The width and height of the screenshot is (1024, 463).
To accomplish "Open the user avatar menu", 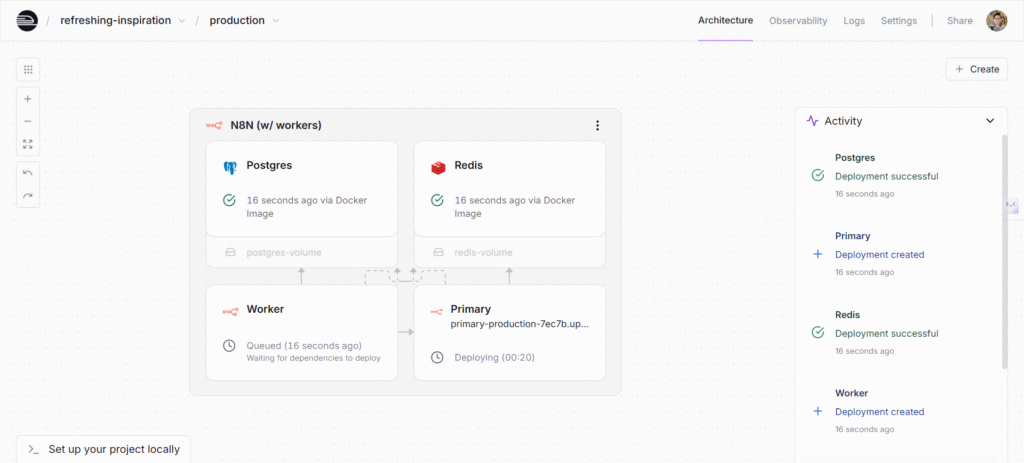I will click(997, 21).
